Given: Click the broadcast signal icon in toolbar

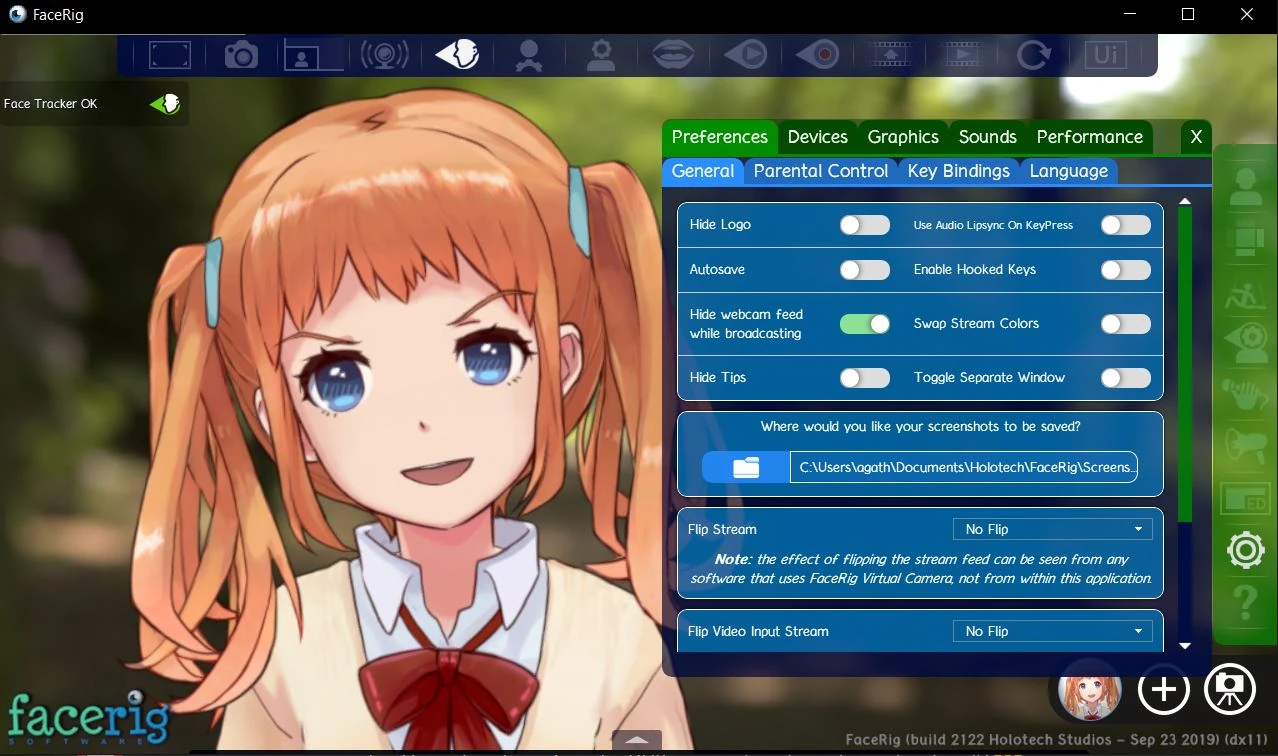Looking at the screenshot, I should 385,54.
